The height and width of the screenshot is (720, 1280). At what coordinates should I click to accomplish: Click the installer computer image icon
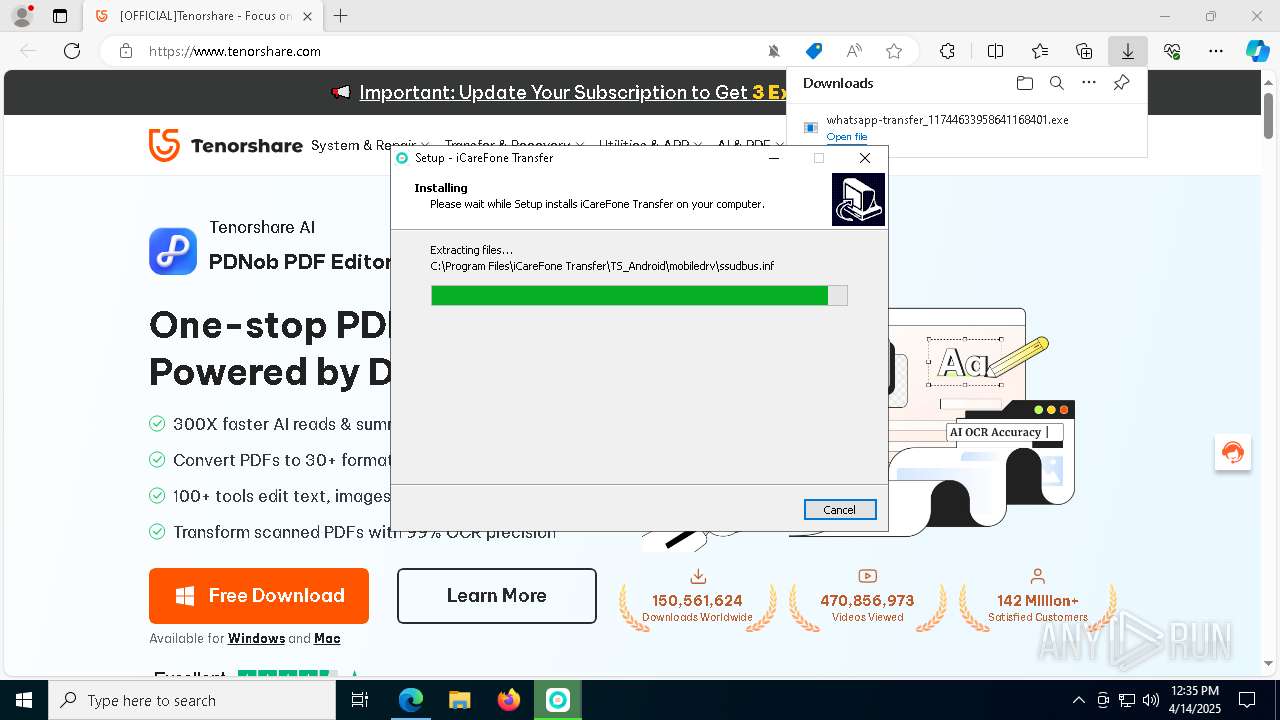coord(858,199)
